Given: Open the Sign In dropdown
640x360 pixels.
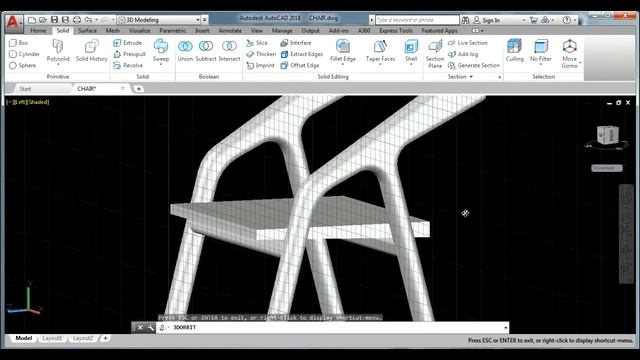Looking at the screenshot, I should click(524, 20).
